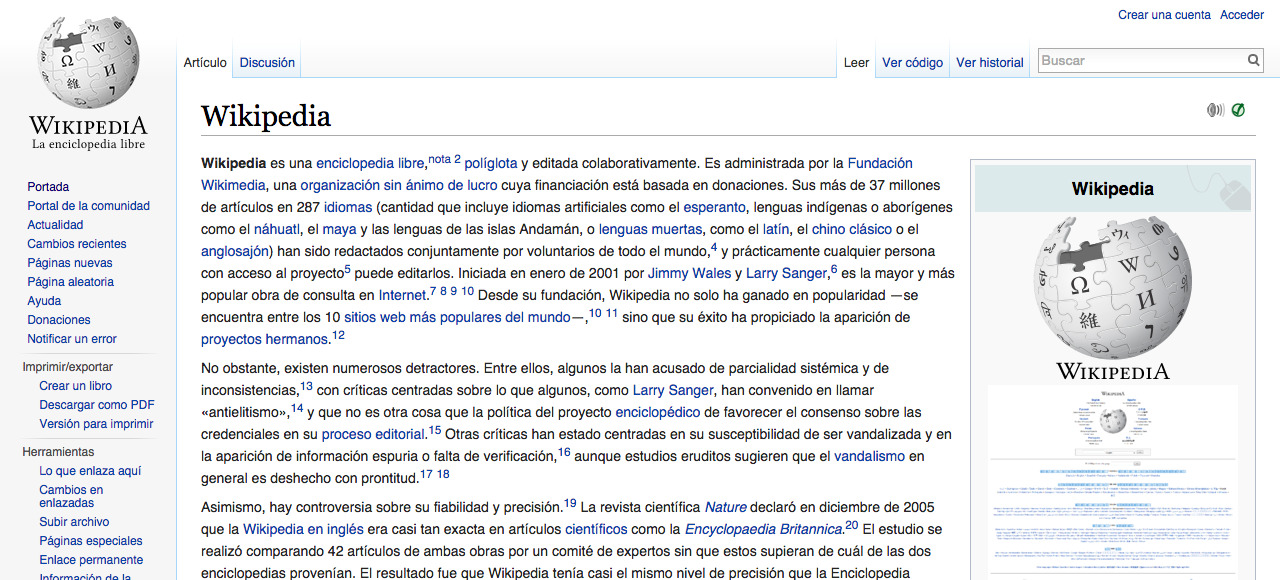This screenshot has height=580, width=1280.
Task: Click the magnifying glass search icon
Action: tap(1254, 61)
